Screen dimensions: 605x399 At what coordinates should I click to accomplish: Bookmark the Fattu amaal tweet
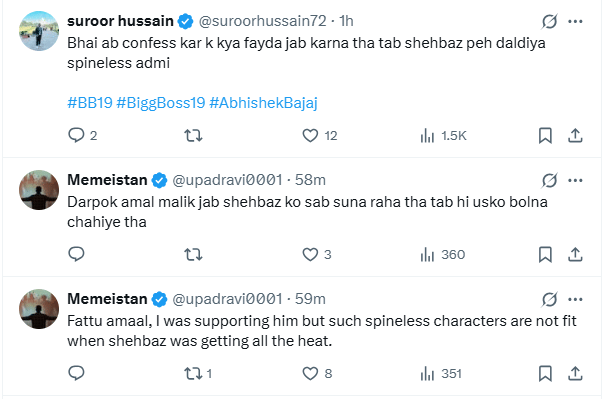(x=545, y=373)
